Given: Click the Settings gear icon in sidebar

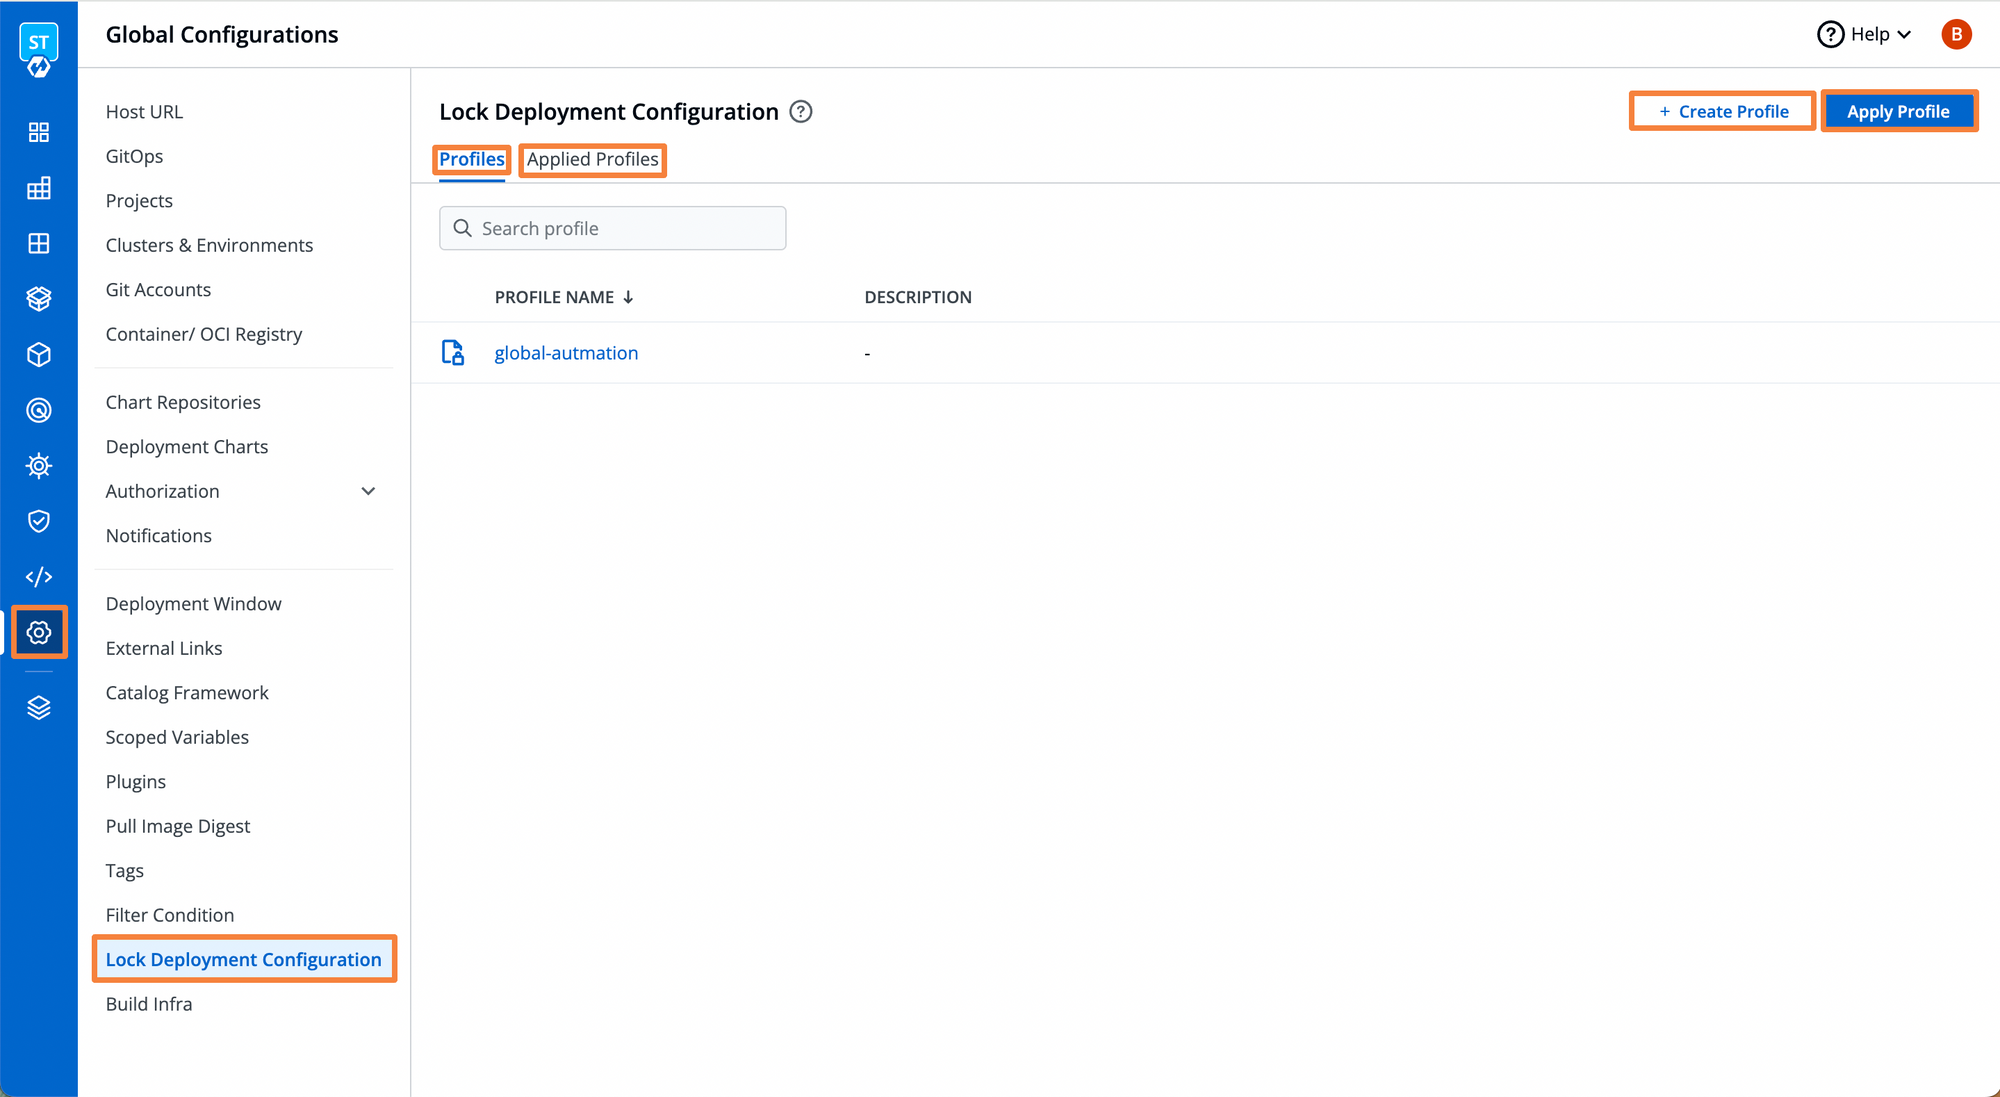Looking at the screenshot, I should point(36,631).
